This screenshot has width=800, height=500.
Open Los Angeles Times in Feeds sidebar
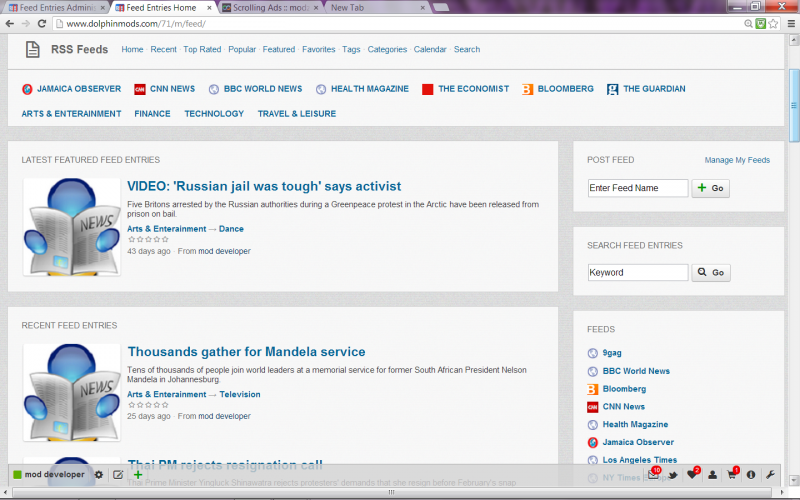pos(640,460)
